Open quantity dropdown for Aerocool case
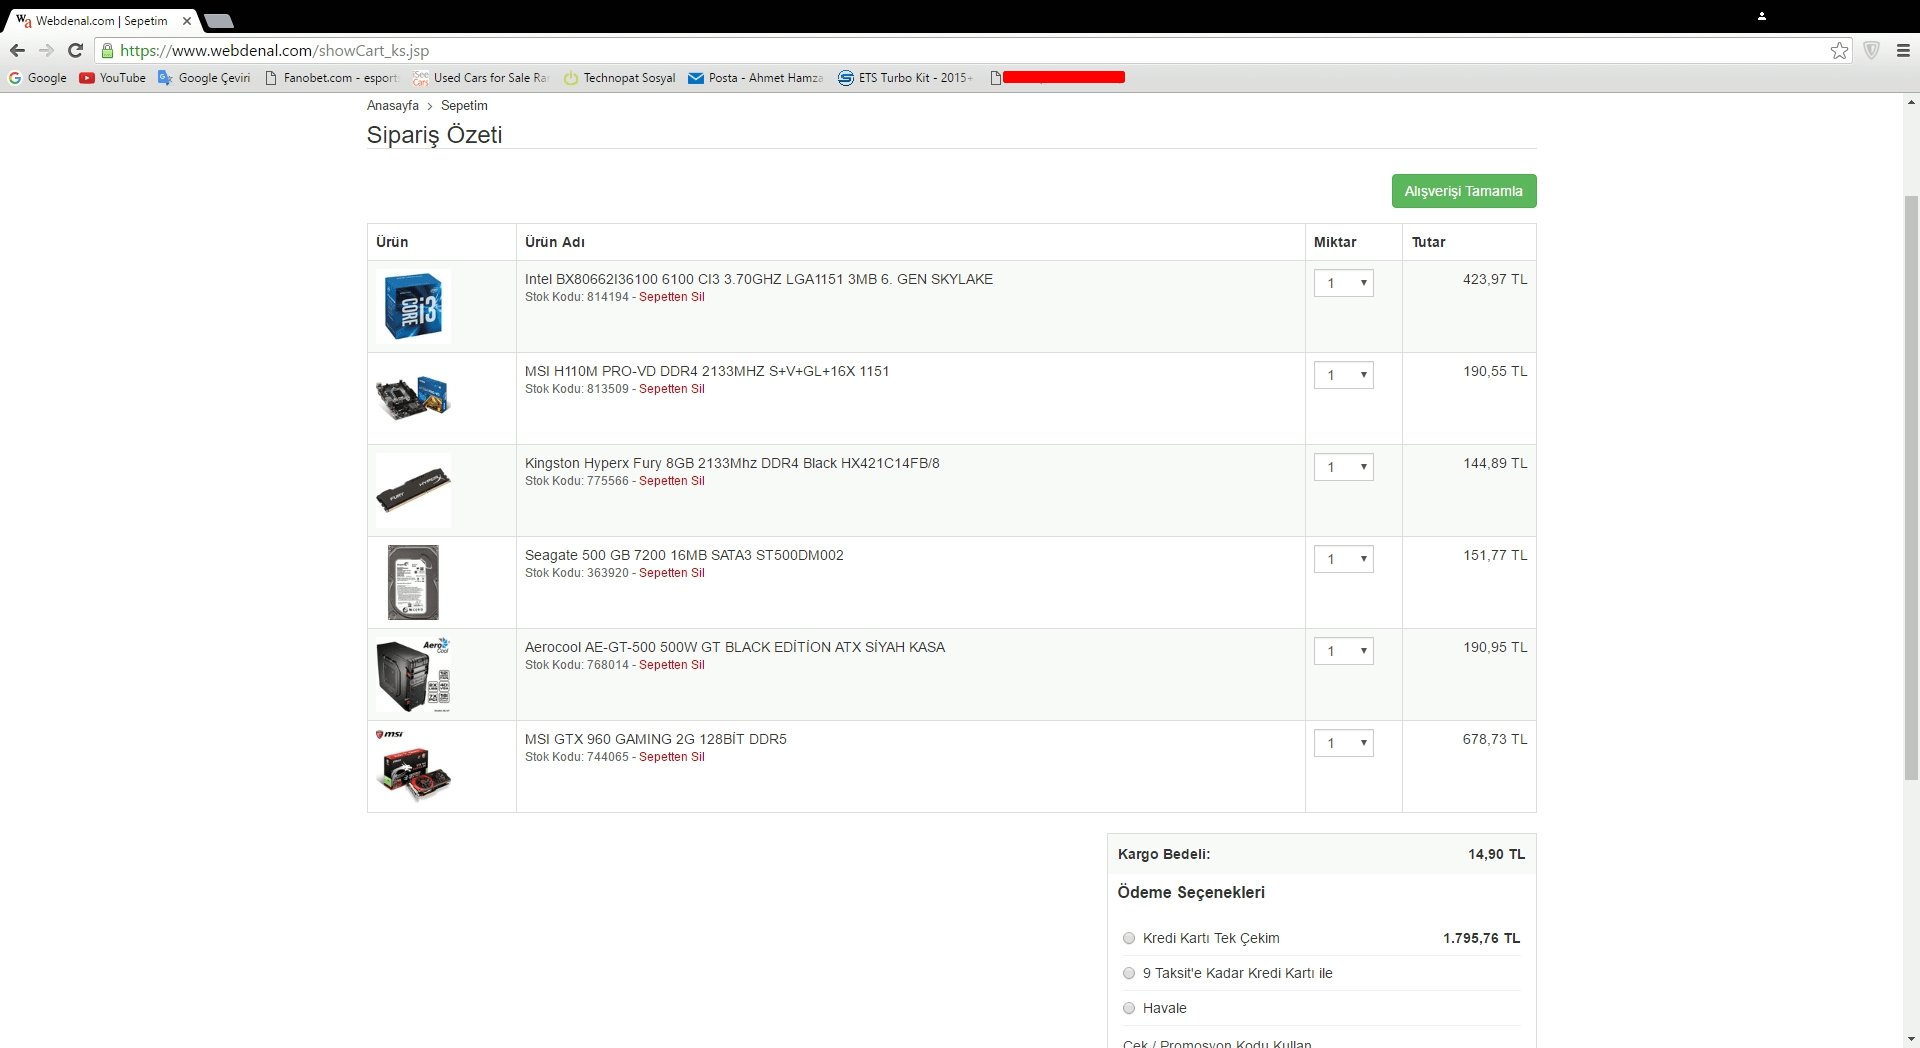 click(x=1344, y=651)
